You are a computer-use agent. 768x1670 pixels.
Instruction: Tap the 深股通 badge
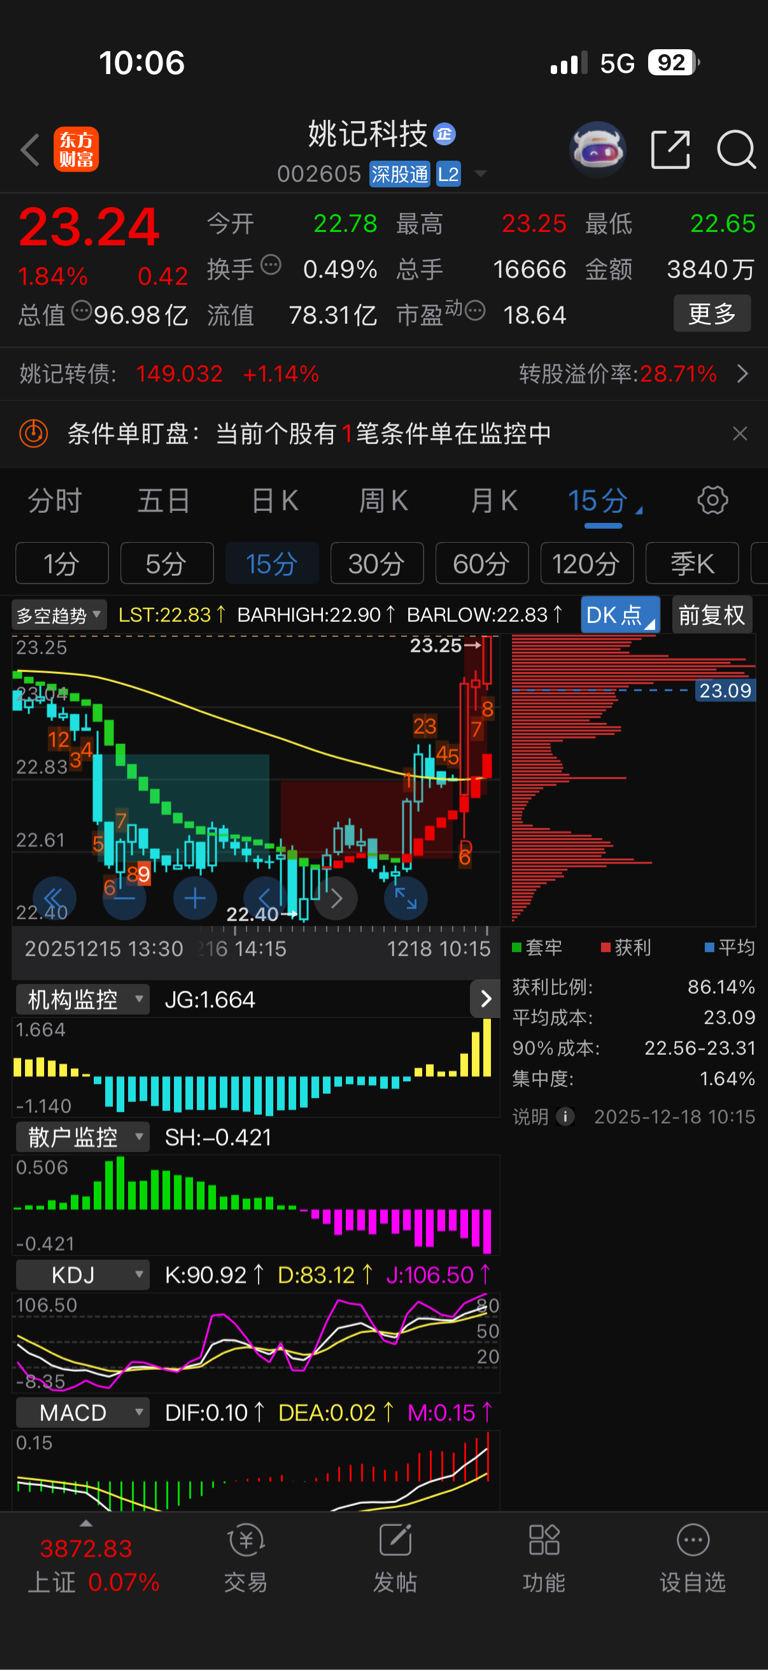click(x=400, y=174)
